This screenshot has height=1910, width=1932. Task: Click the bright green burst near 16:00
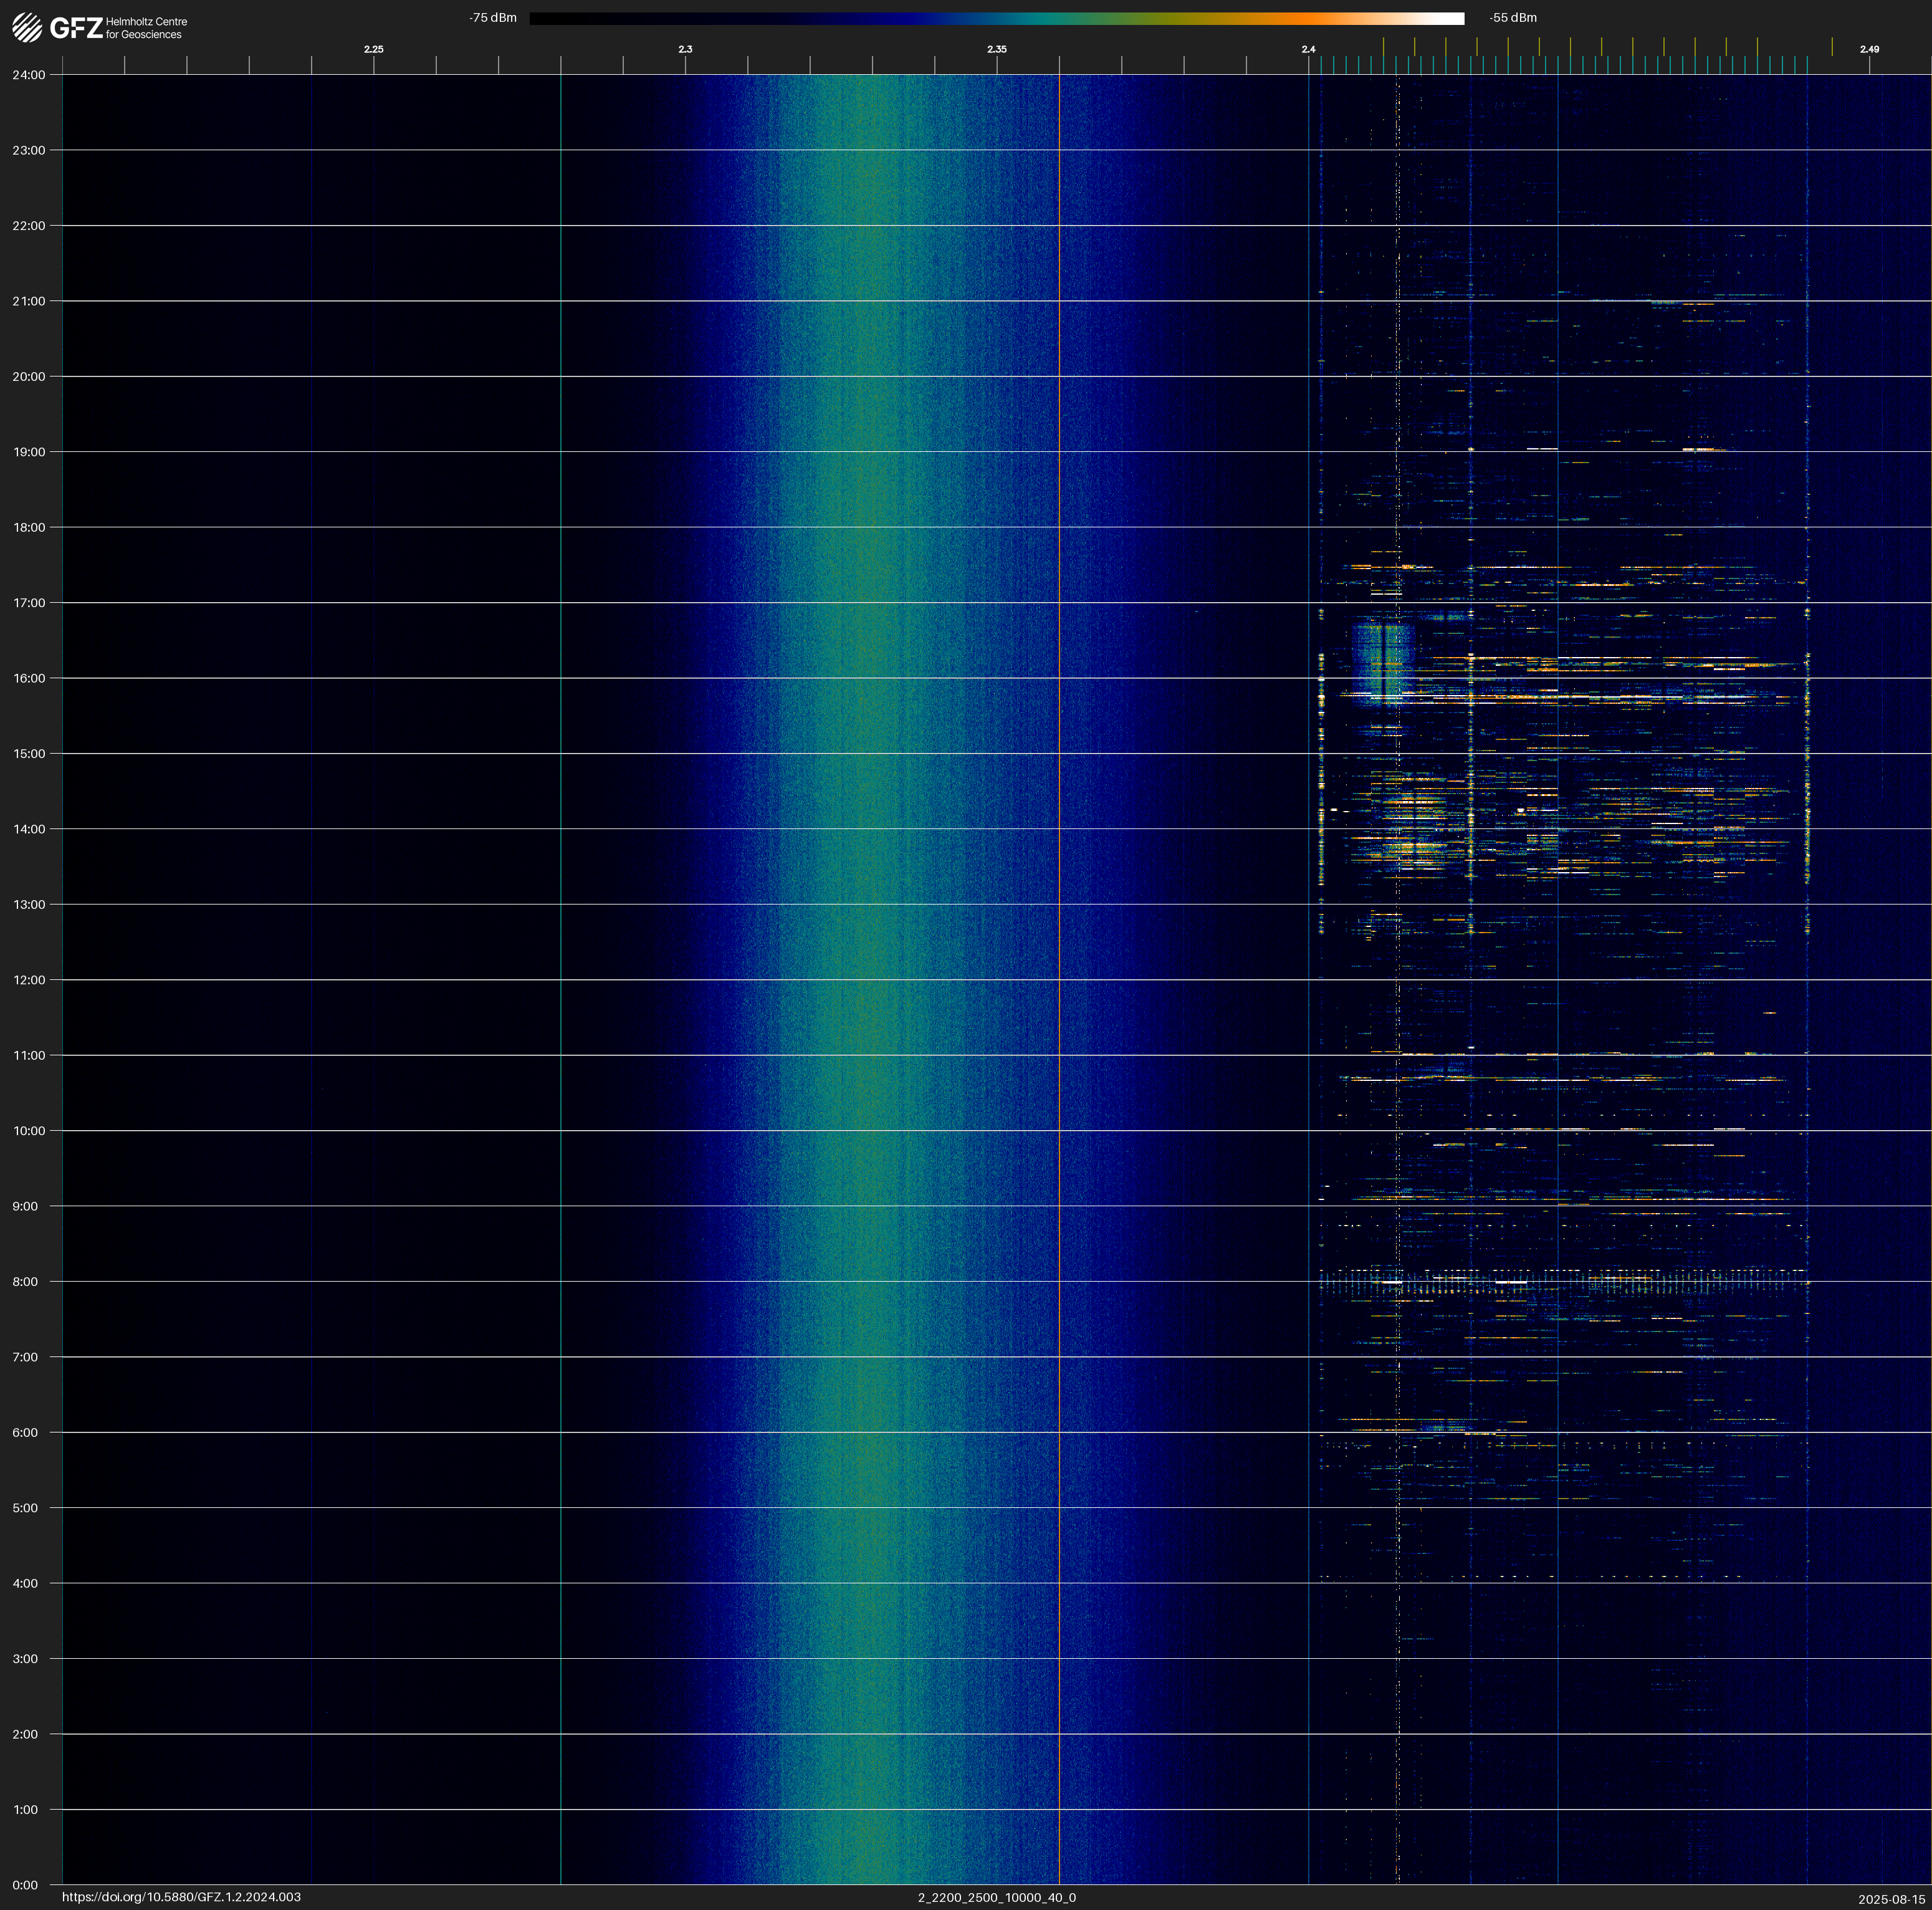coord(1382,661)
